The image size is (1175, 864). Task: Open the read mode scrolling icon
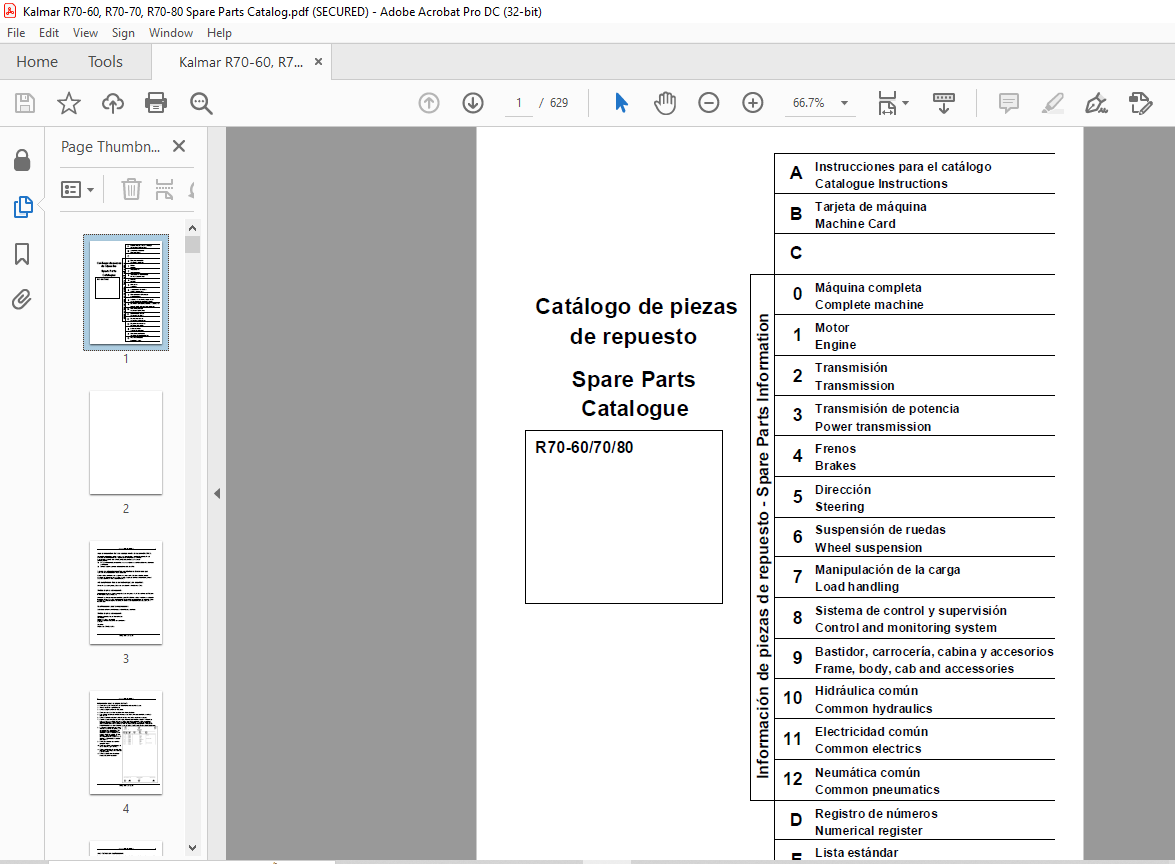pyautogui.click(x=943, y=103)
